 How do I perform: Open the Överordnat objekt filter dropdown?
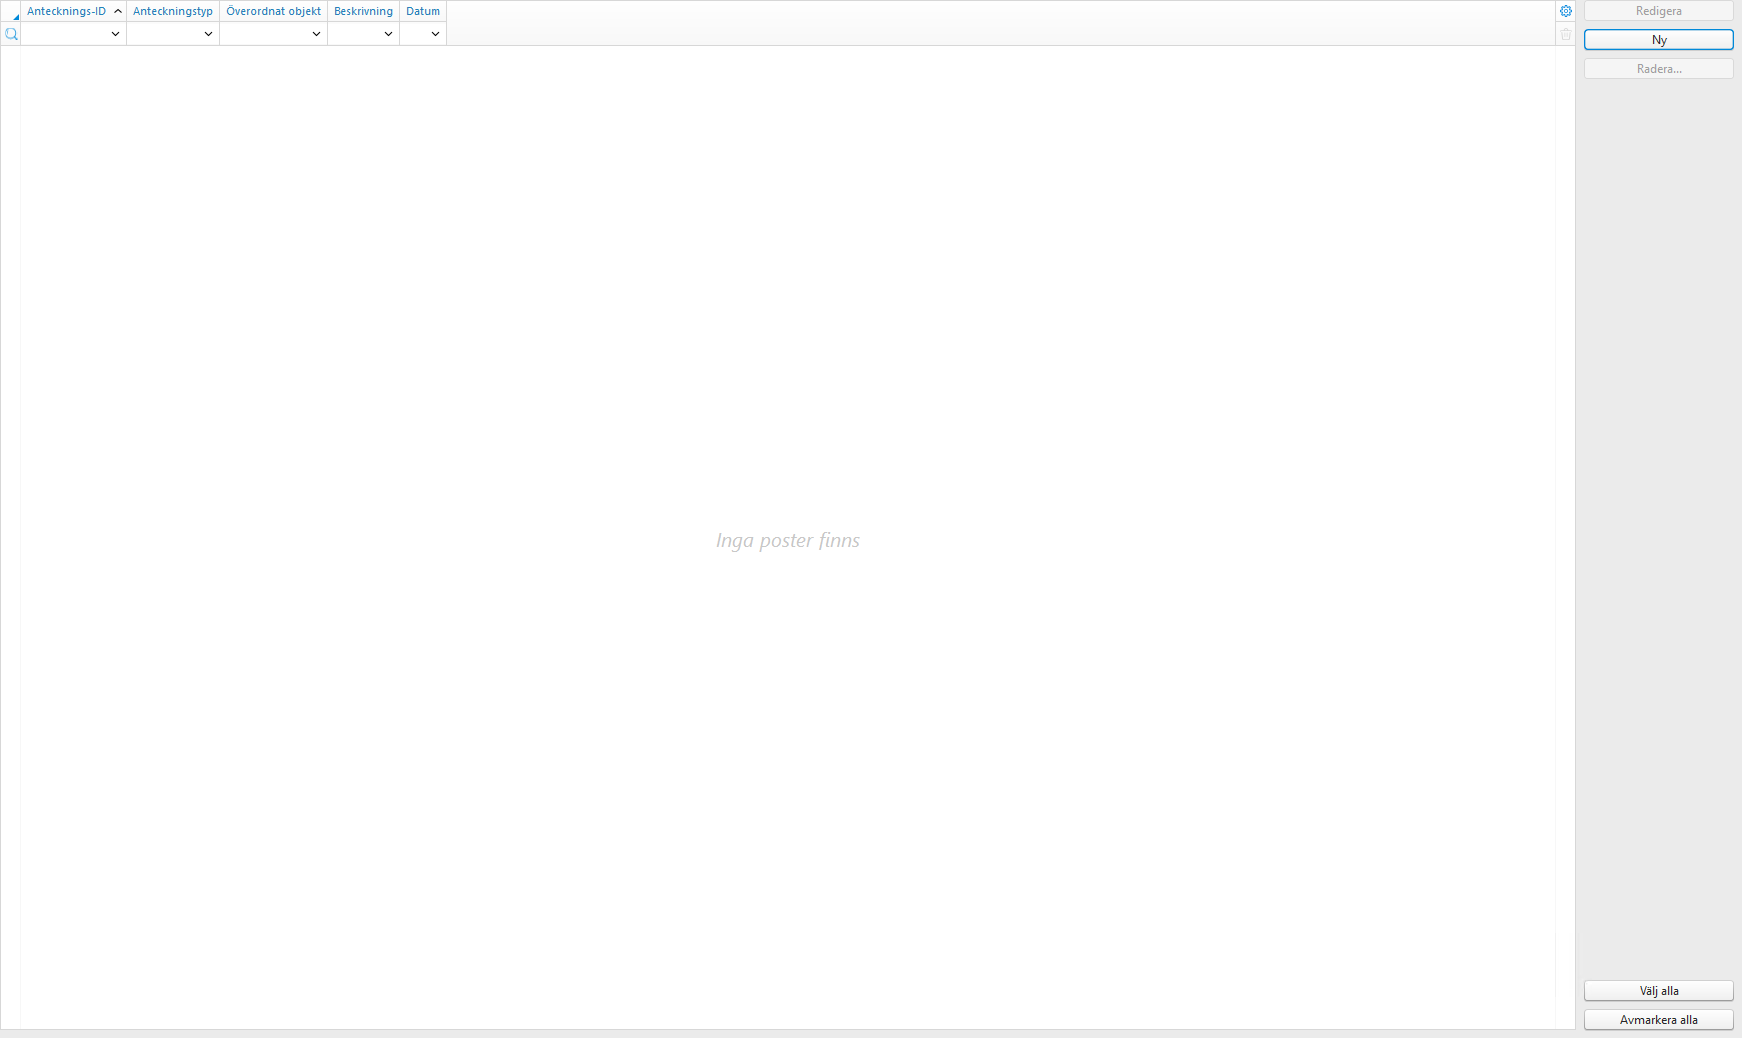[x=317, y=33]
